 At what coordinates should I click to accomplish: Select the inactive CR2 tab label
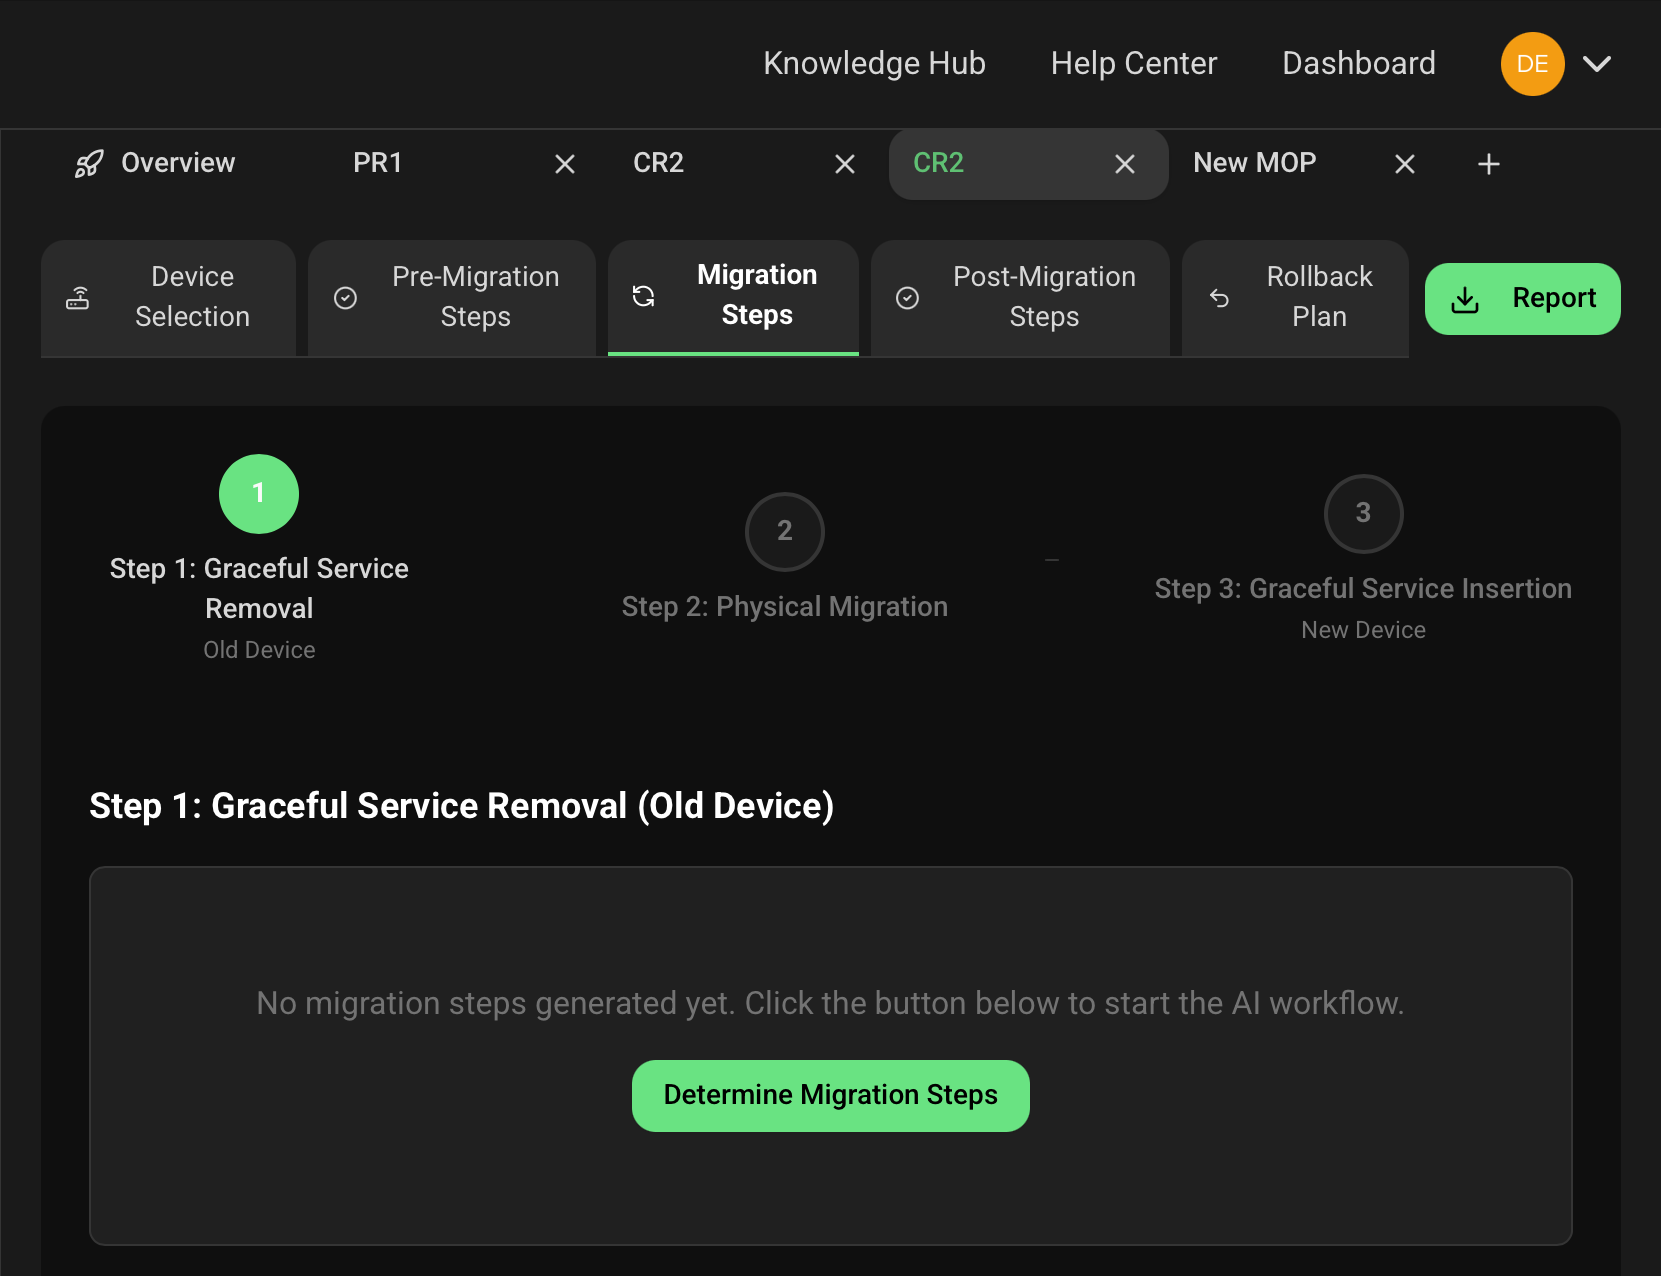659,163
